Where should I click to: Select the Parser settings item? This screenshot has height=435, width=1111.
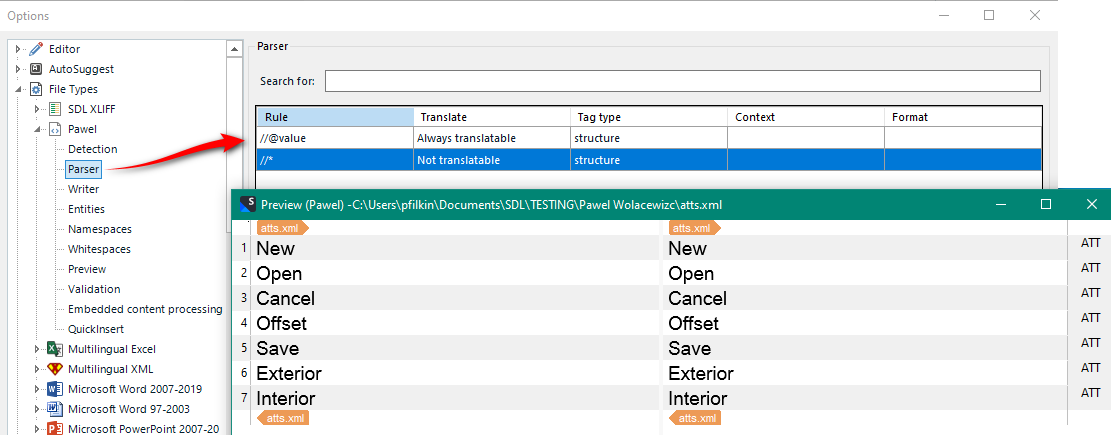point(84,169)
